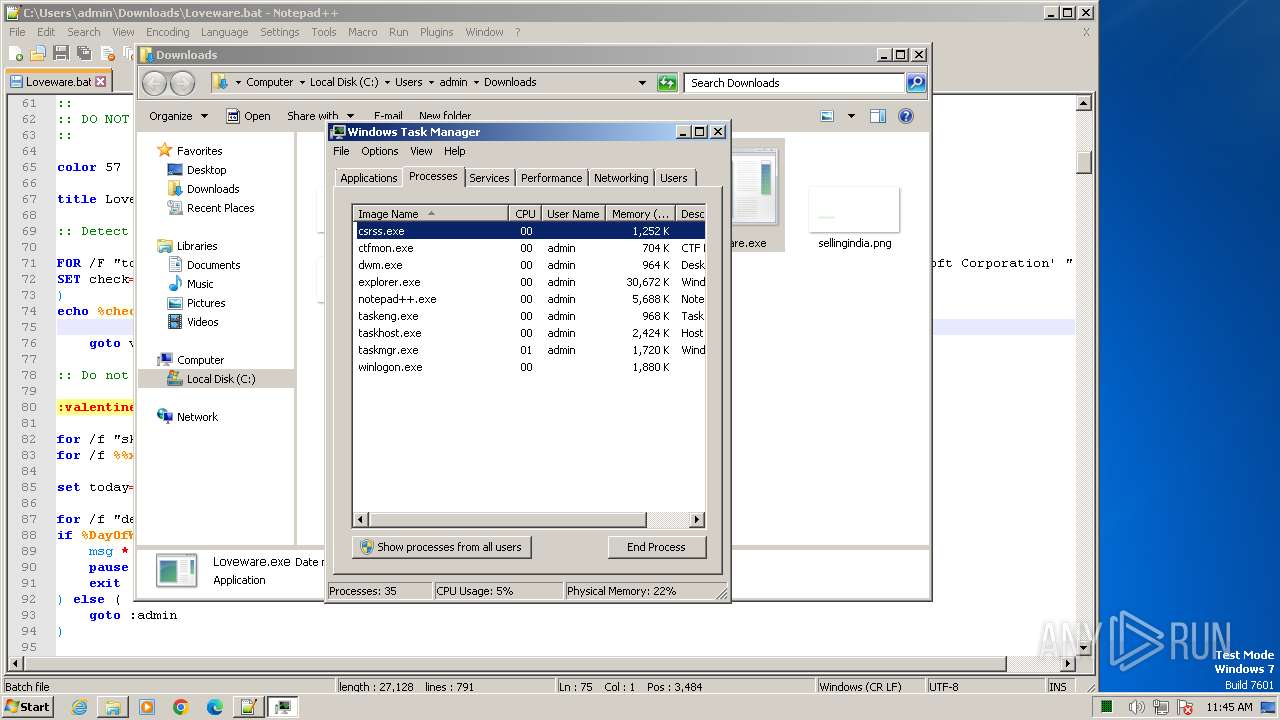Expand the Users breadcrumb arrow
Viewport: 1280px width, 720px height.
coord(431,83)
